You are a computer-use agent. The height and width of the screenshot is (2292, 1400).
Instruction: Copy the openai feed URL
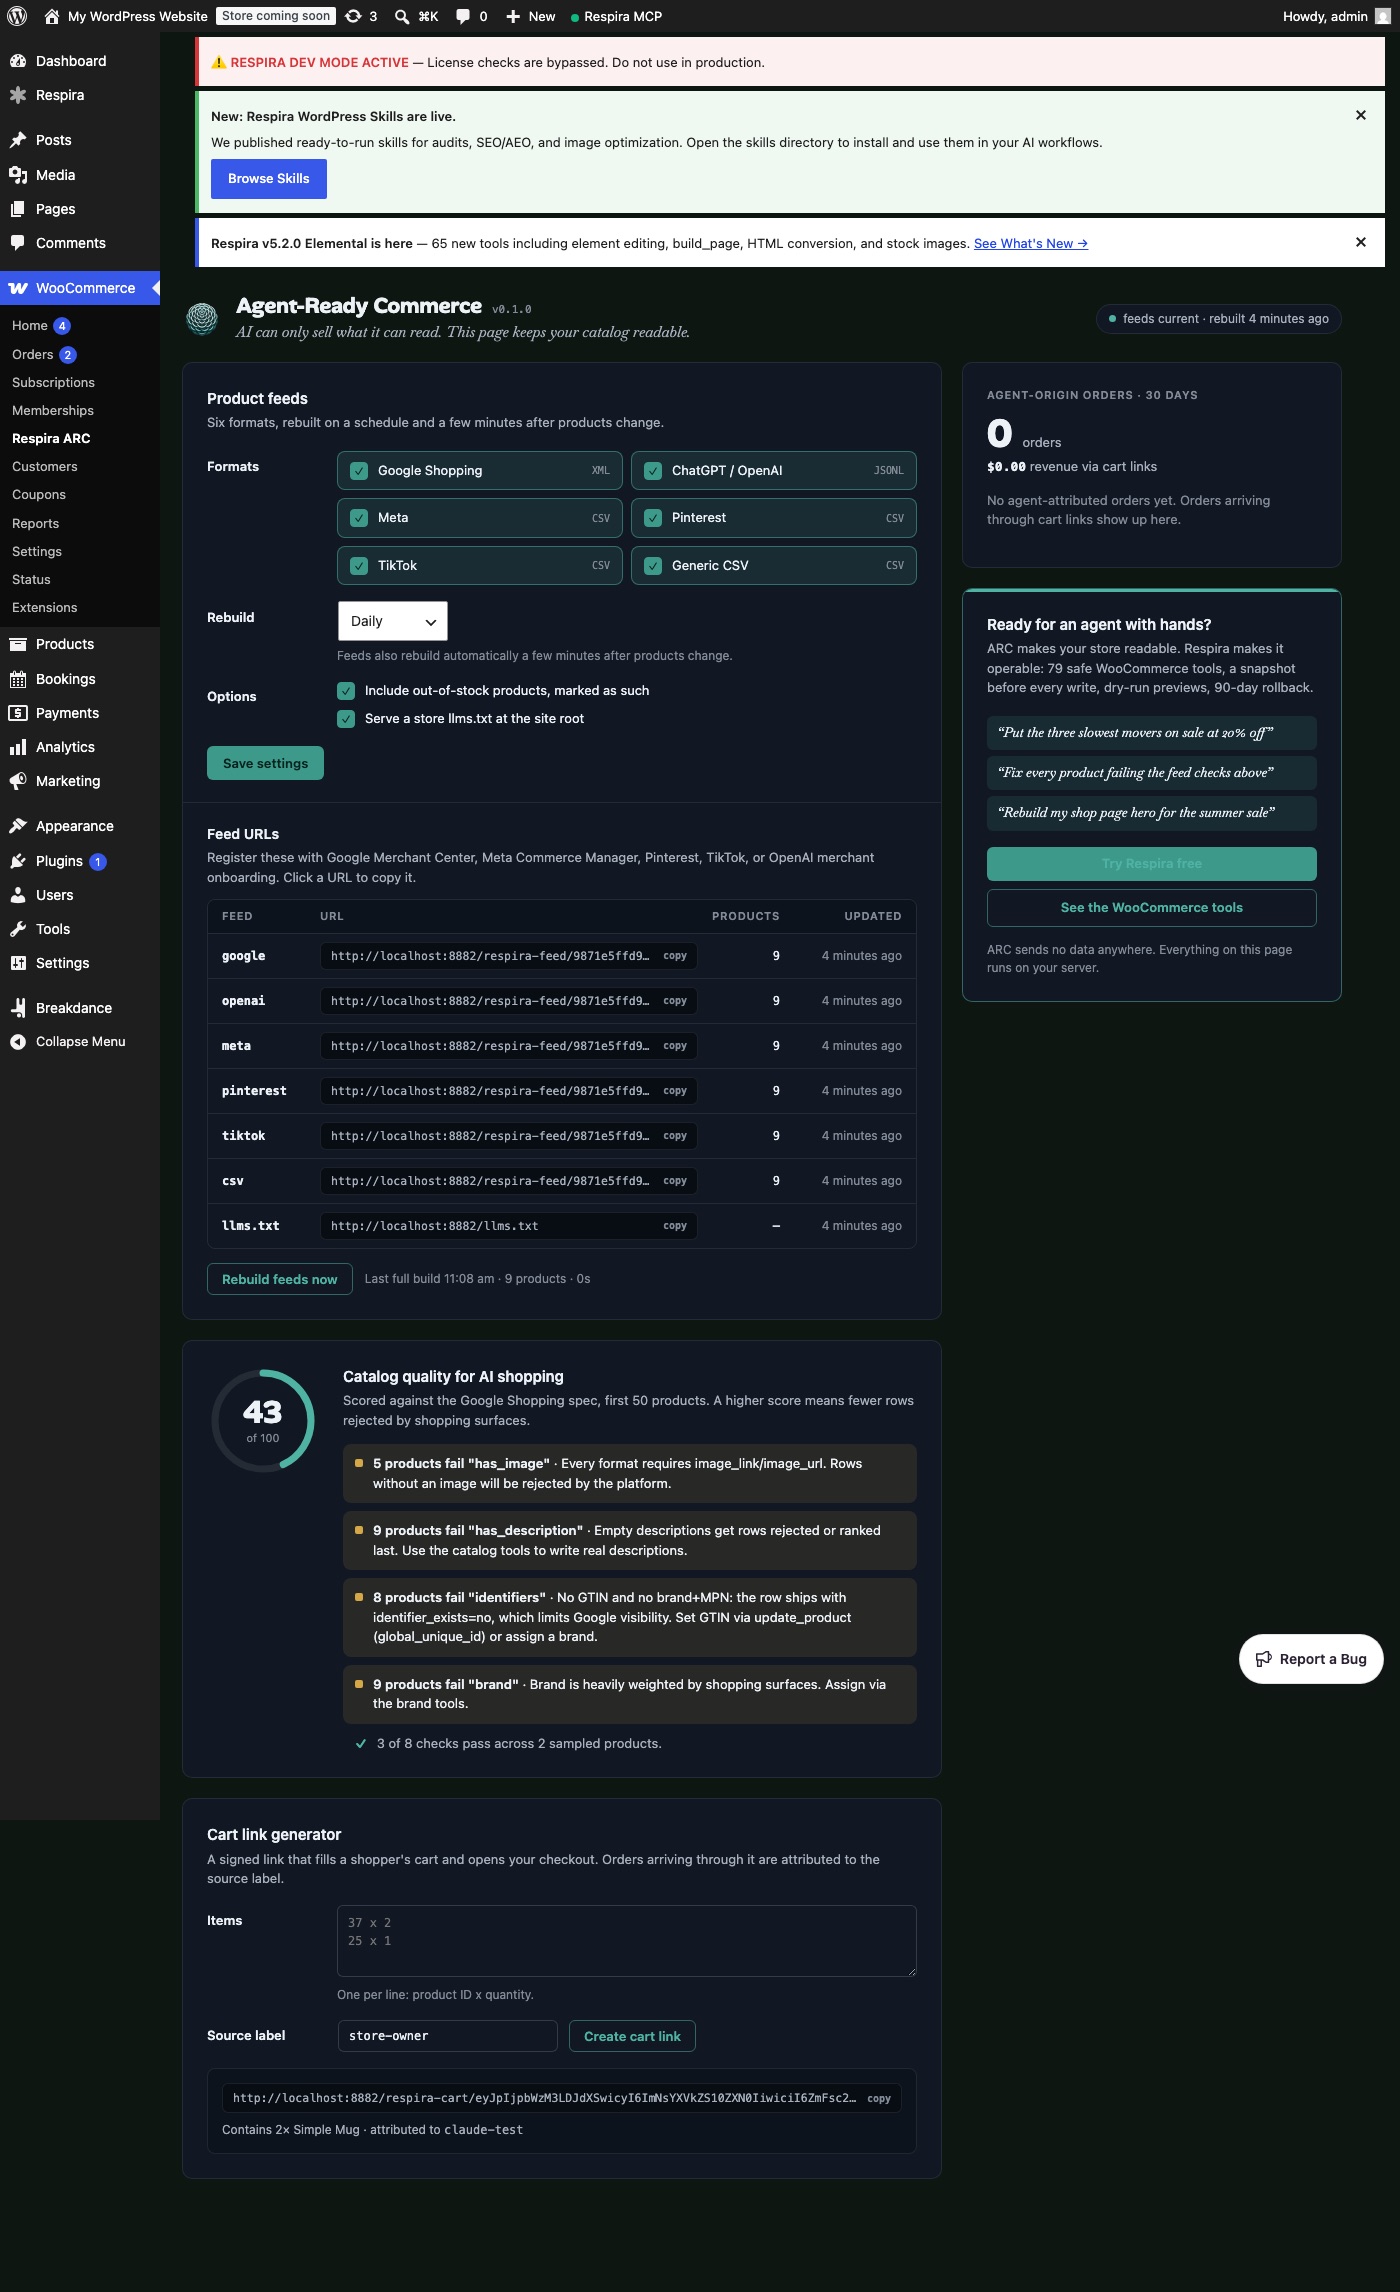click(x=675, y=1001)
